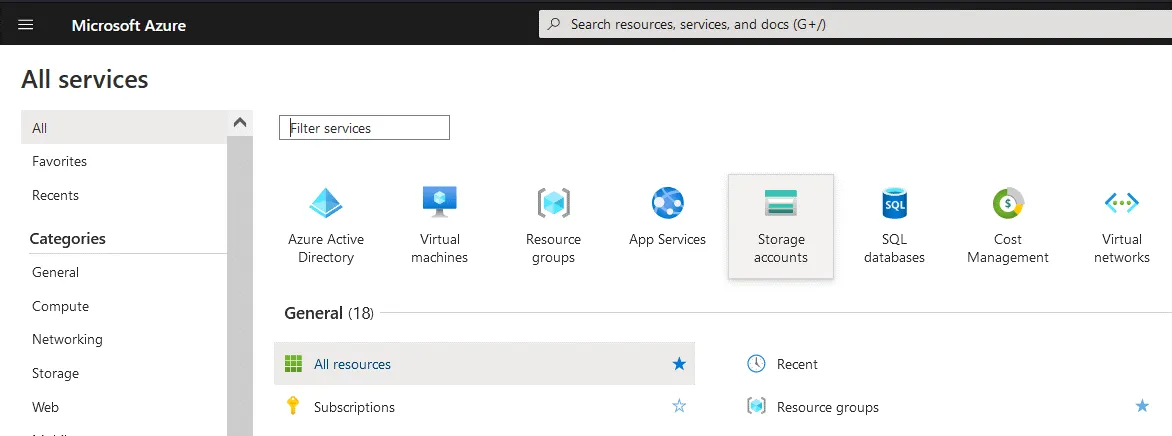1172x436 pixels.
Task: Toggle favorite star for Resource groups row
Action: 1142,406
